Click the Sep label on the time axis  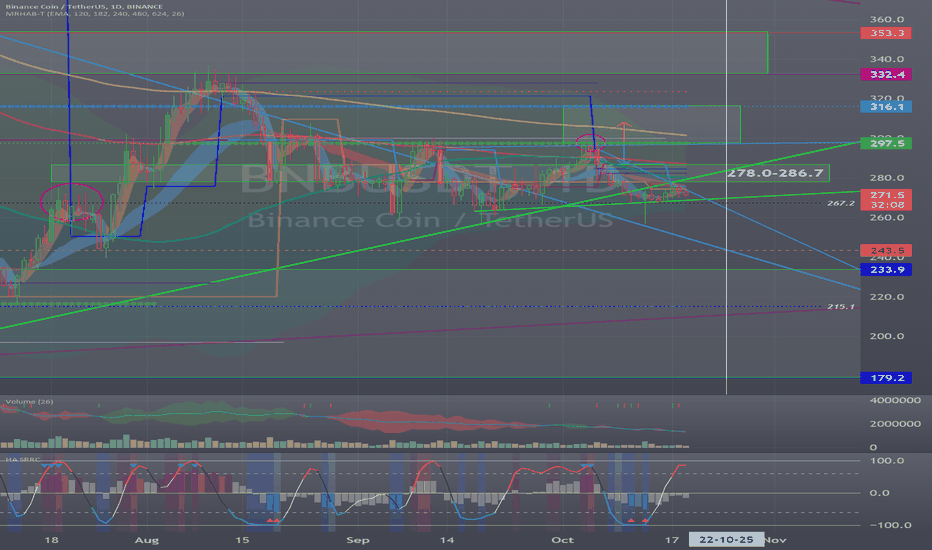pyautogui.click(x=358, y=540)
